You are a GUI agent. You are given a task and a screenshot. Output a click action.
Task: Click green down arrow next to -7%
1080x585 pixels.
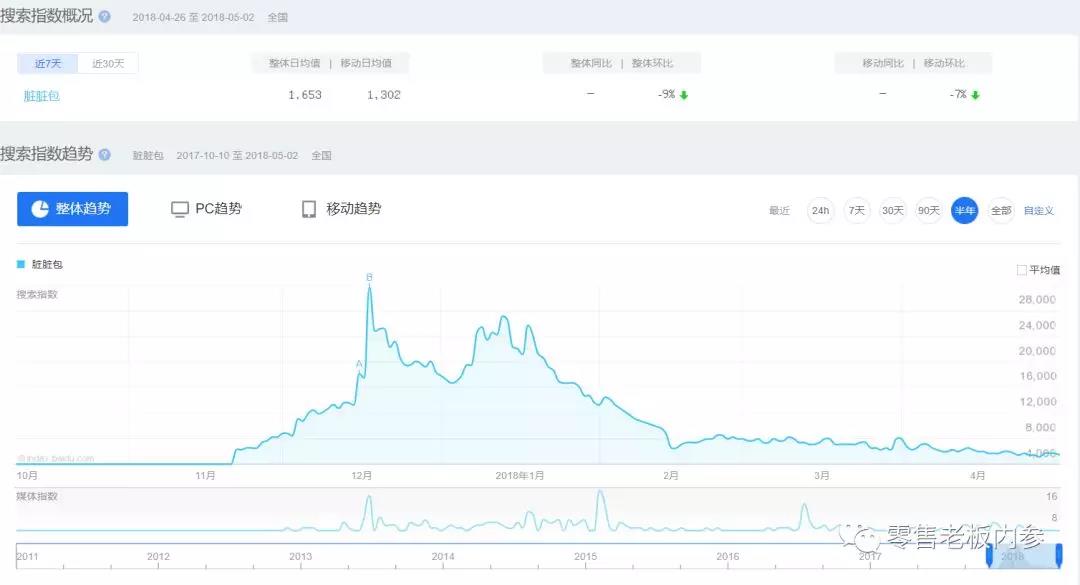click(x=975, y=95)
